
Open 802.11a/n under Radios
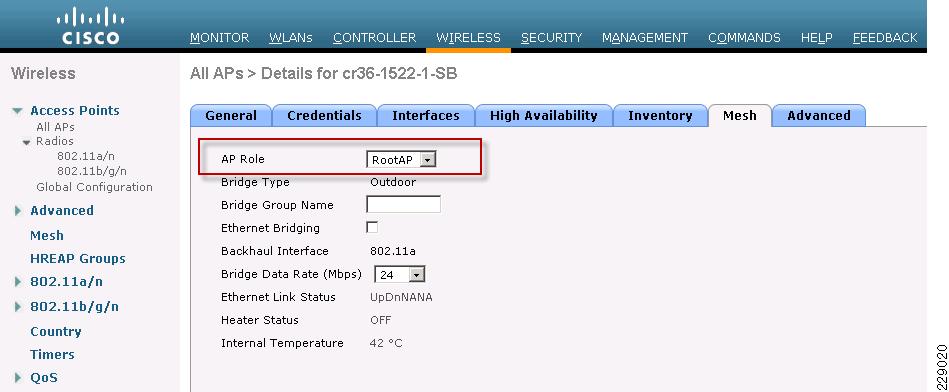pos(85,156)
